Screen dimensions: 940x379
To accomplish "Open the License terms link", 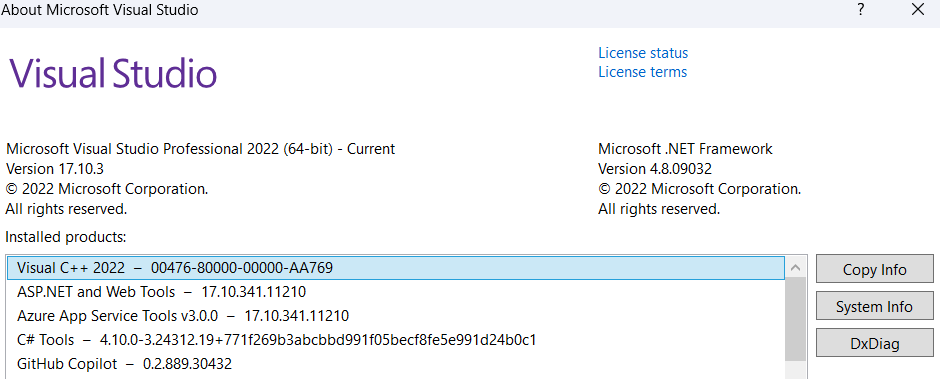I will coord(642,72).
